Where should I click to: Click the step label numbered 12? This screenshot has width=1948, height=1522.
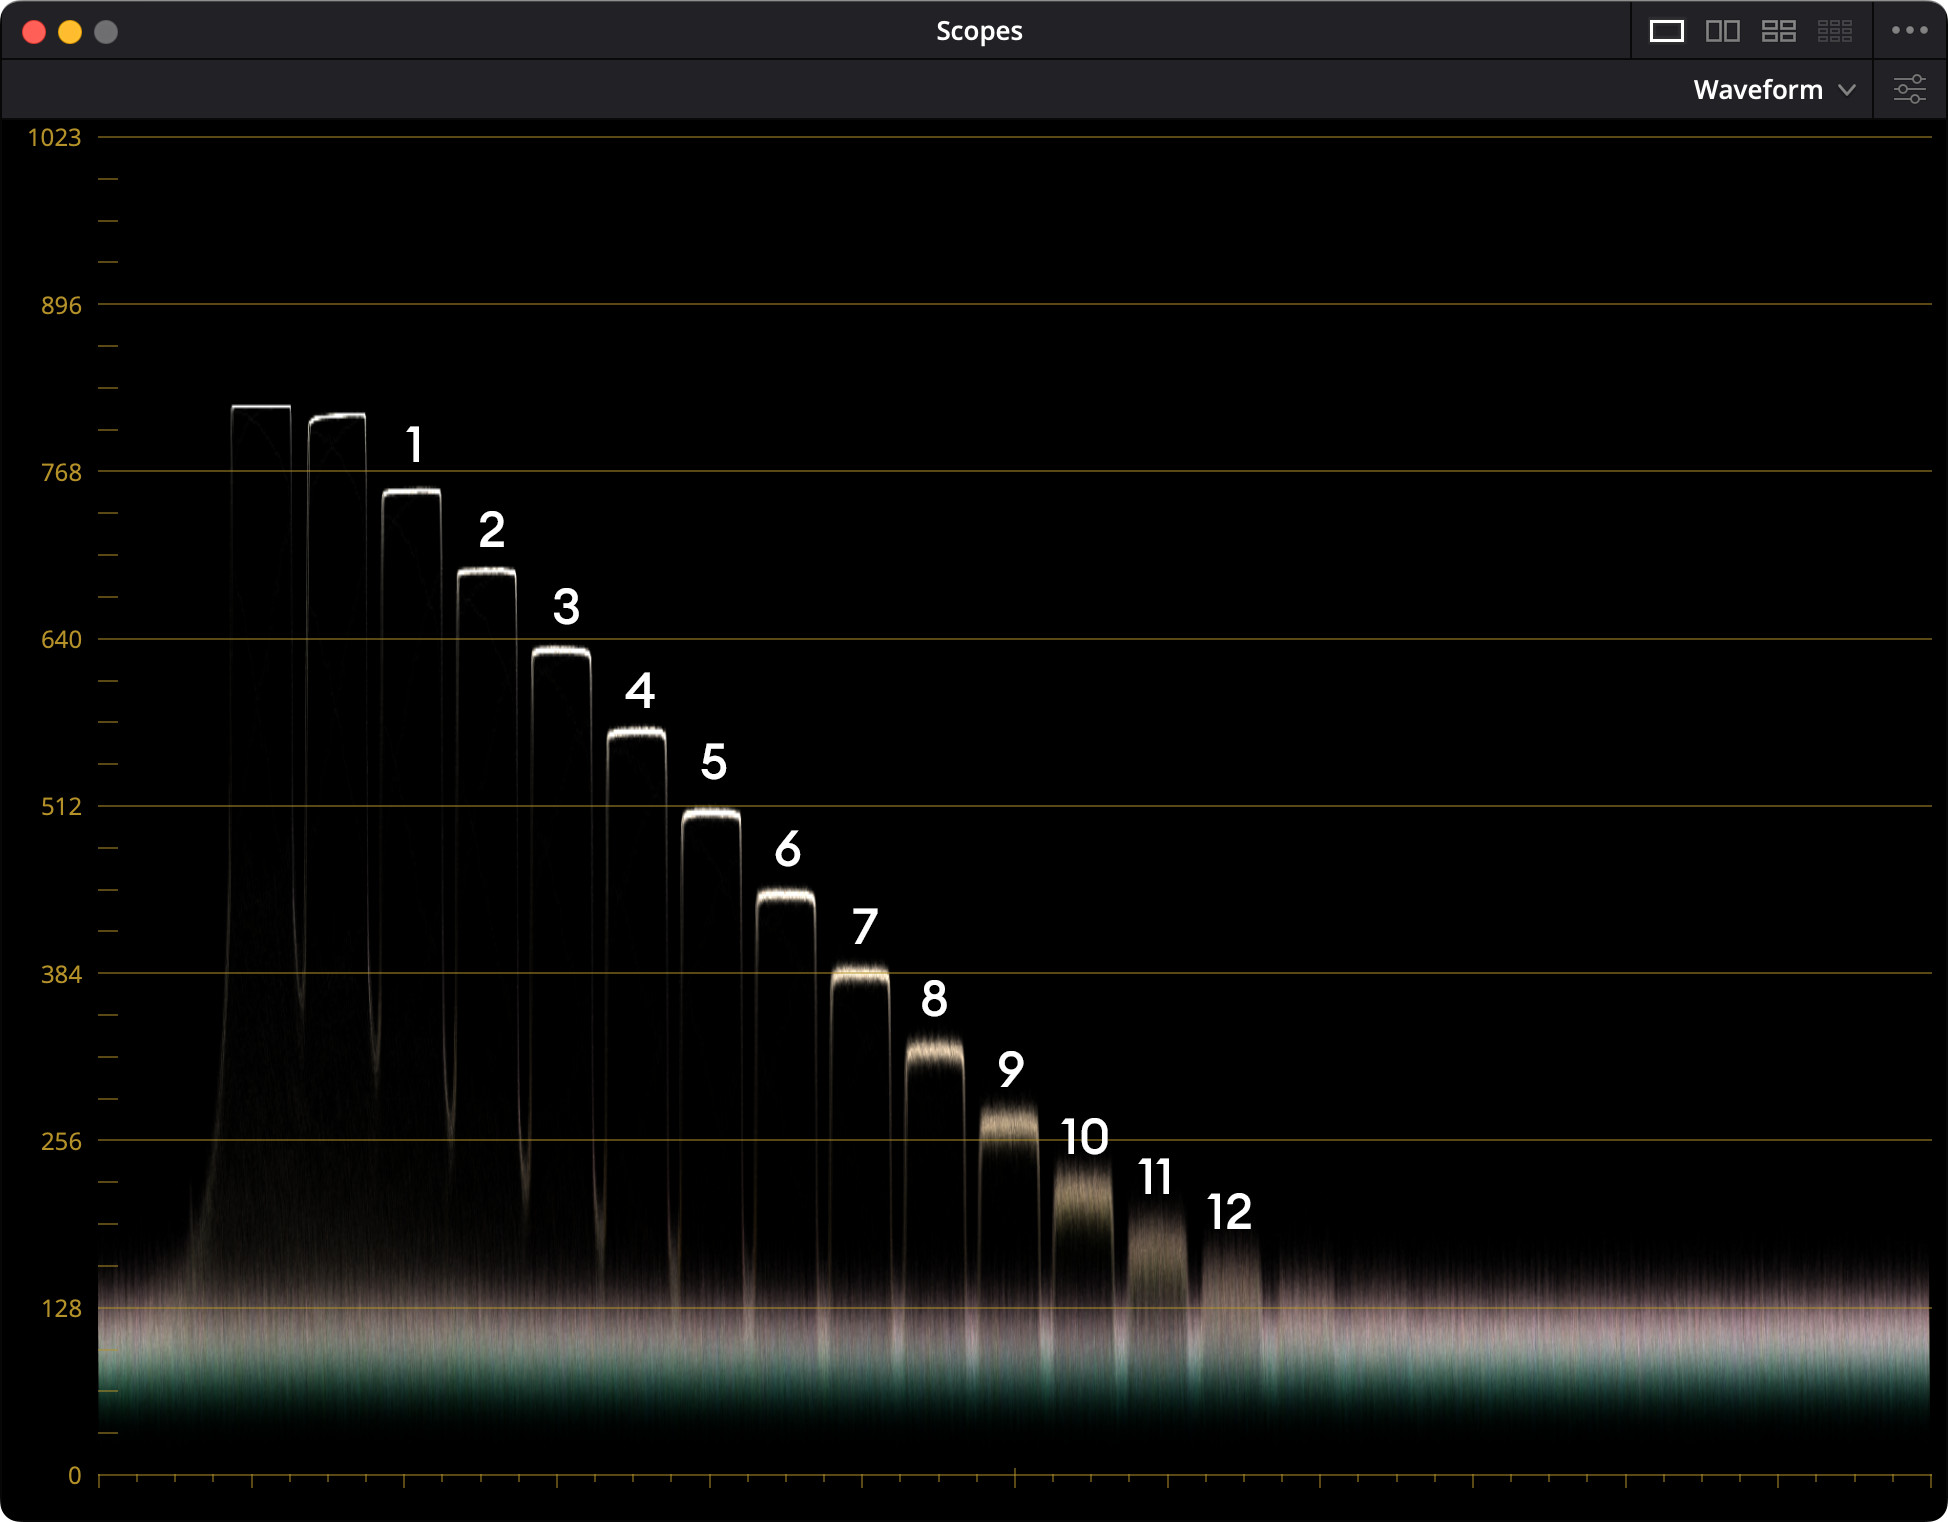[x=1229, y=1213]
